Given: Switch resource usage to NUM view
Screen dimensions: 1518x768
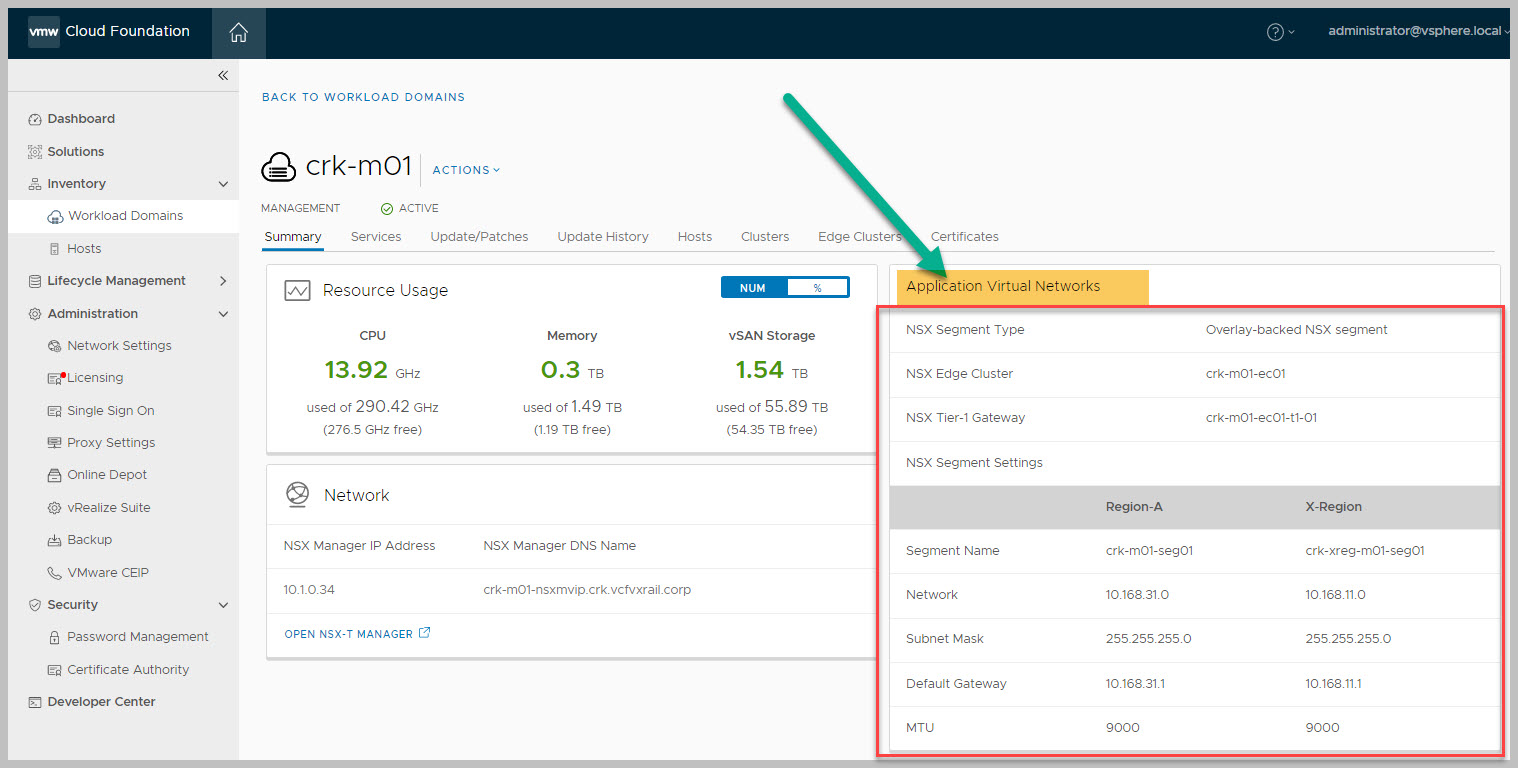Looking at the screenshot, I should (x=753, y=288).
